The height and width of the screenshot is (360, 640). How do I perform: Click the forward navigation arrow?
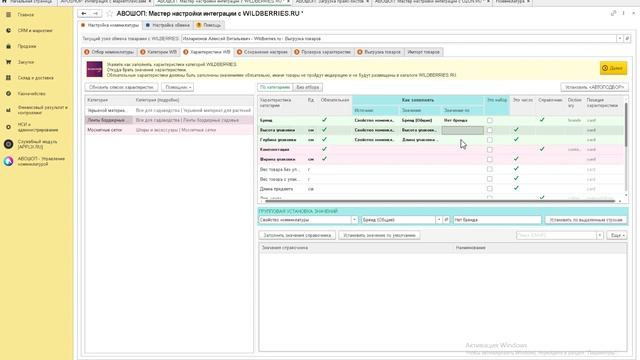tap(96, 13)
